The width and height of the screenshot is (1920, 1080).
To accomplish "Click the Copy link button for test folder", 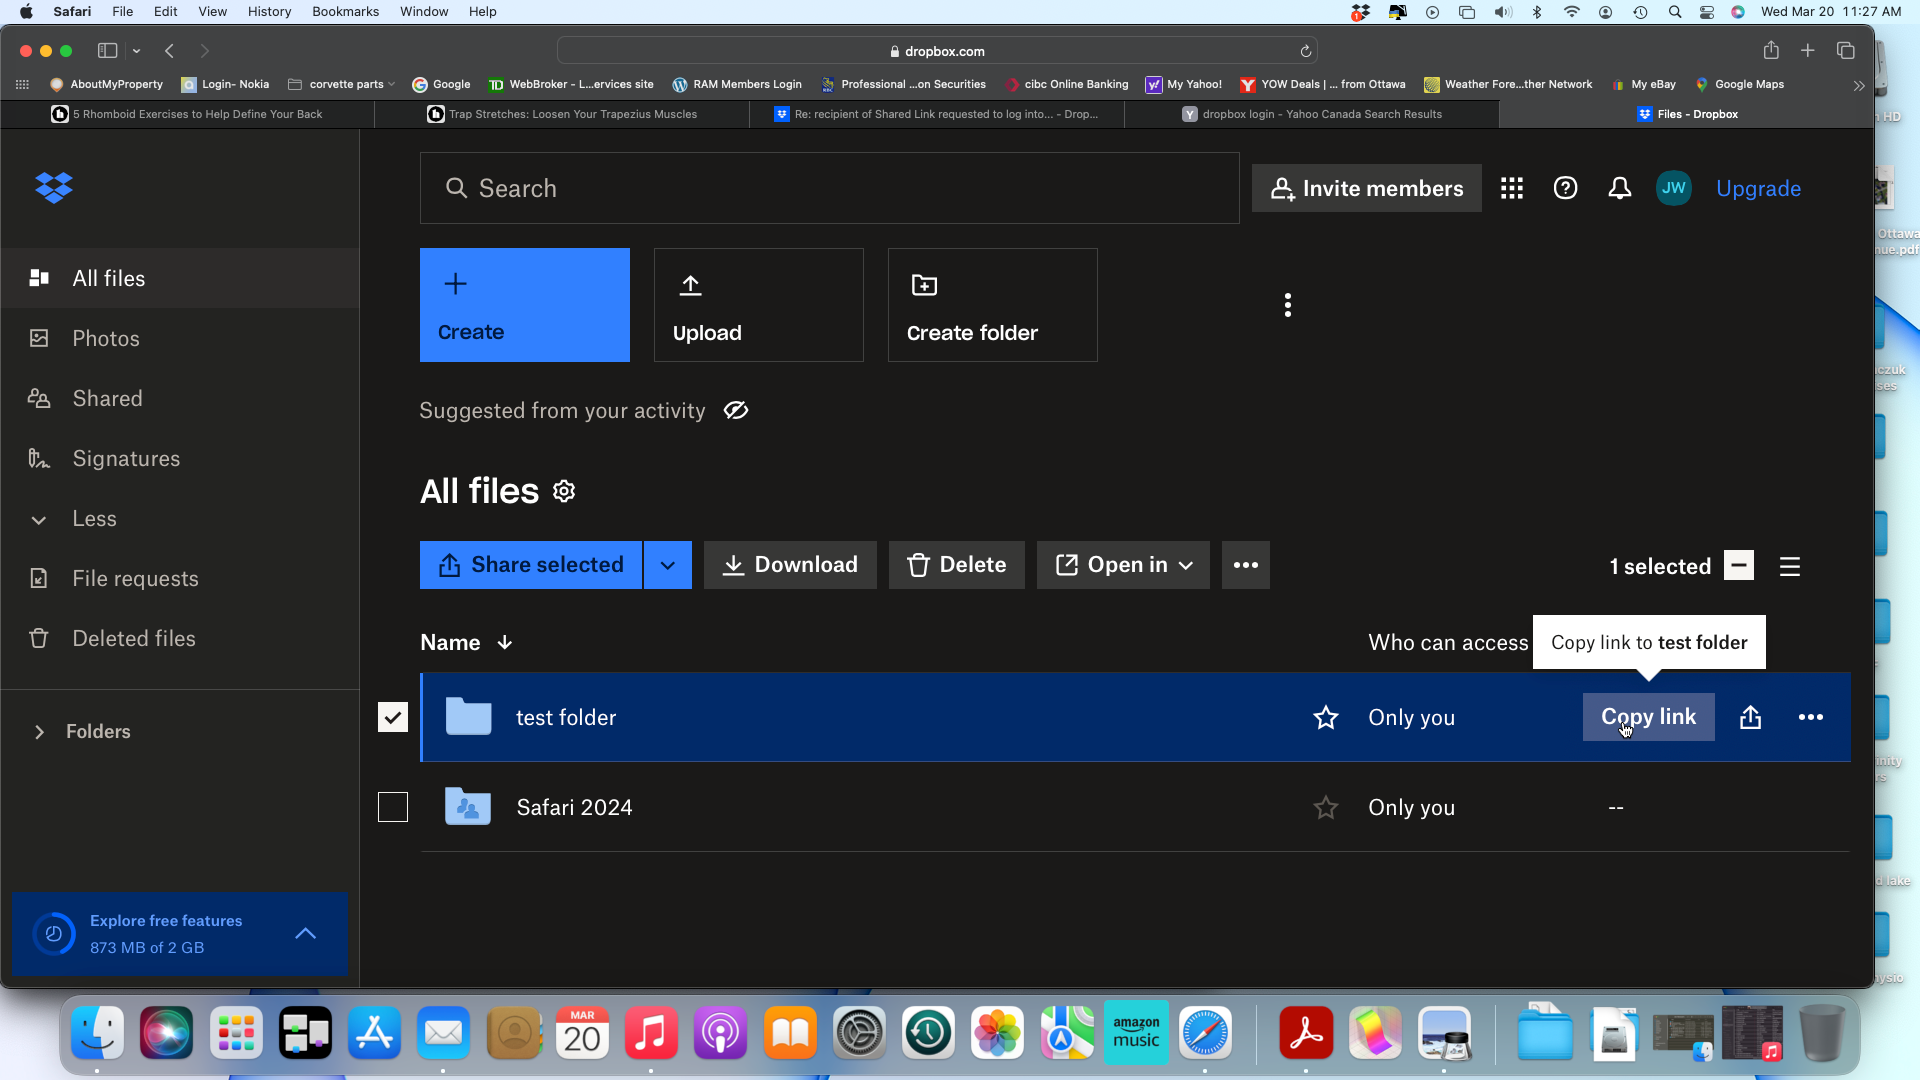I will tap(1648, 716).
